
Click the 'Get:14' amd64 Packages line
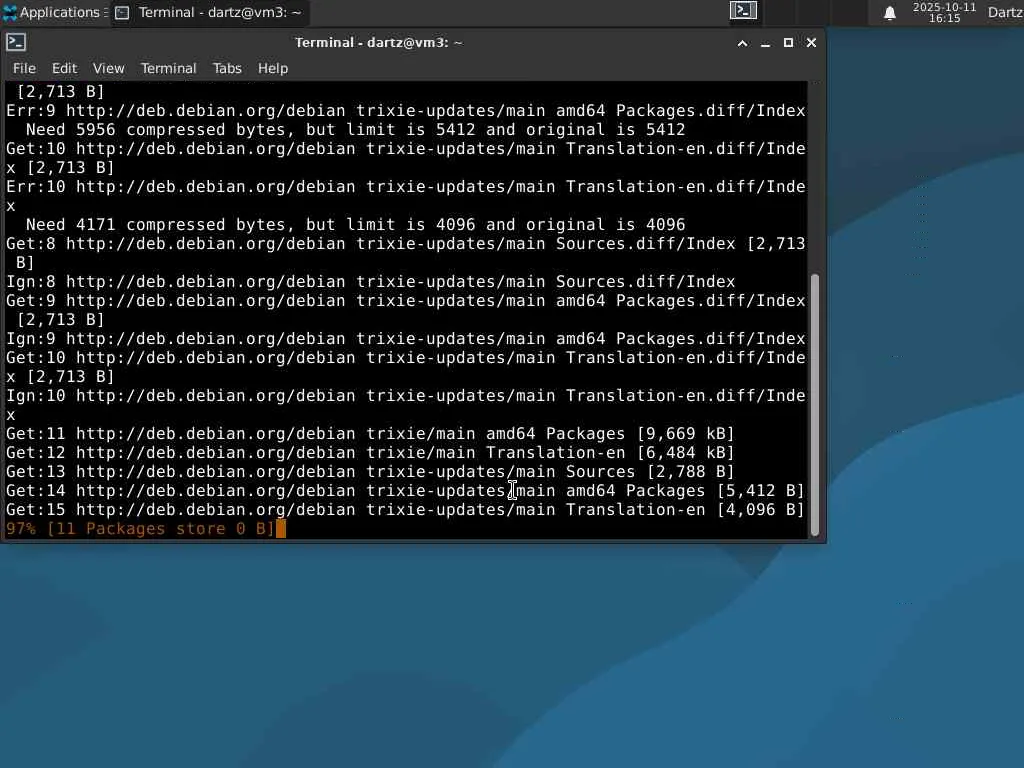click(405, 490)
